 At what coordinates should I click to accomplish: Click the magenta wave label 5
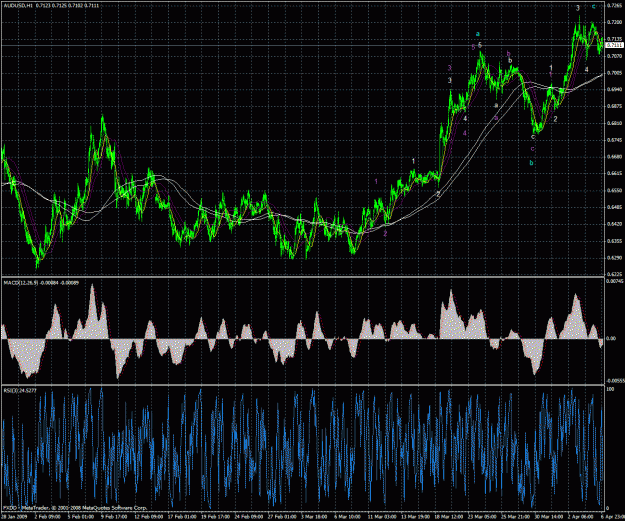[473, 47]
